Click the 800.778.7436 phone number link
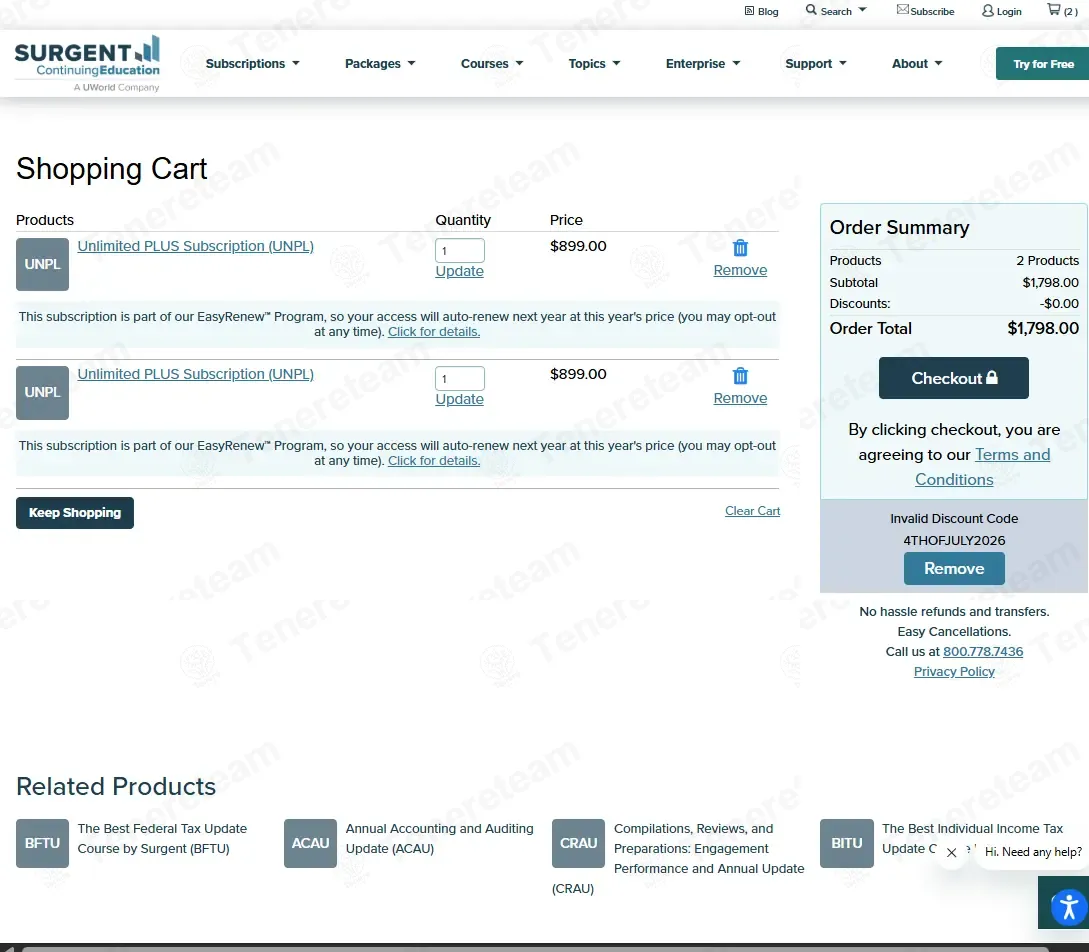This screenshot has height=952, width=1089. pyautogui.click(x=983, y=651)
